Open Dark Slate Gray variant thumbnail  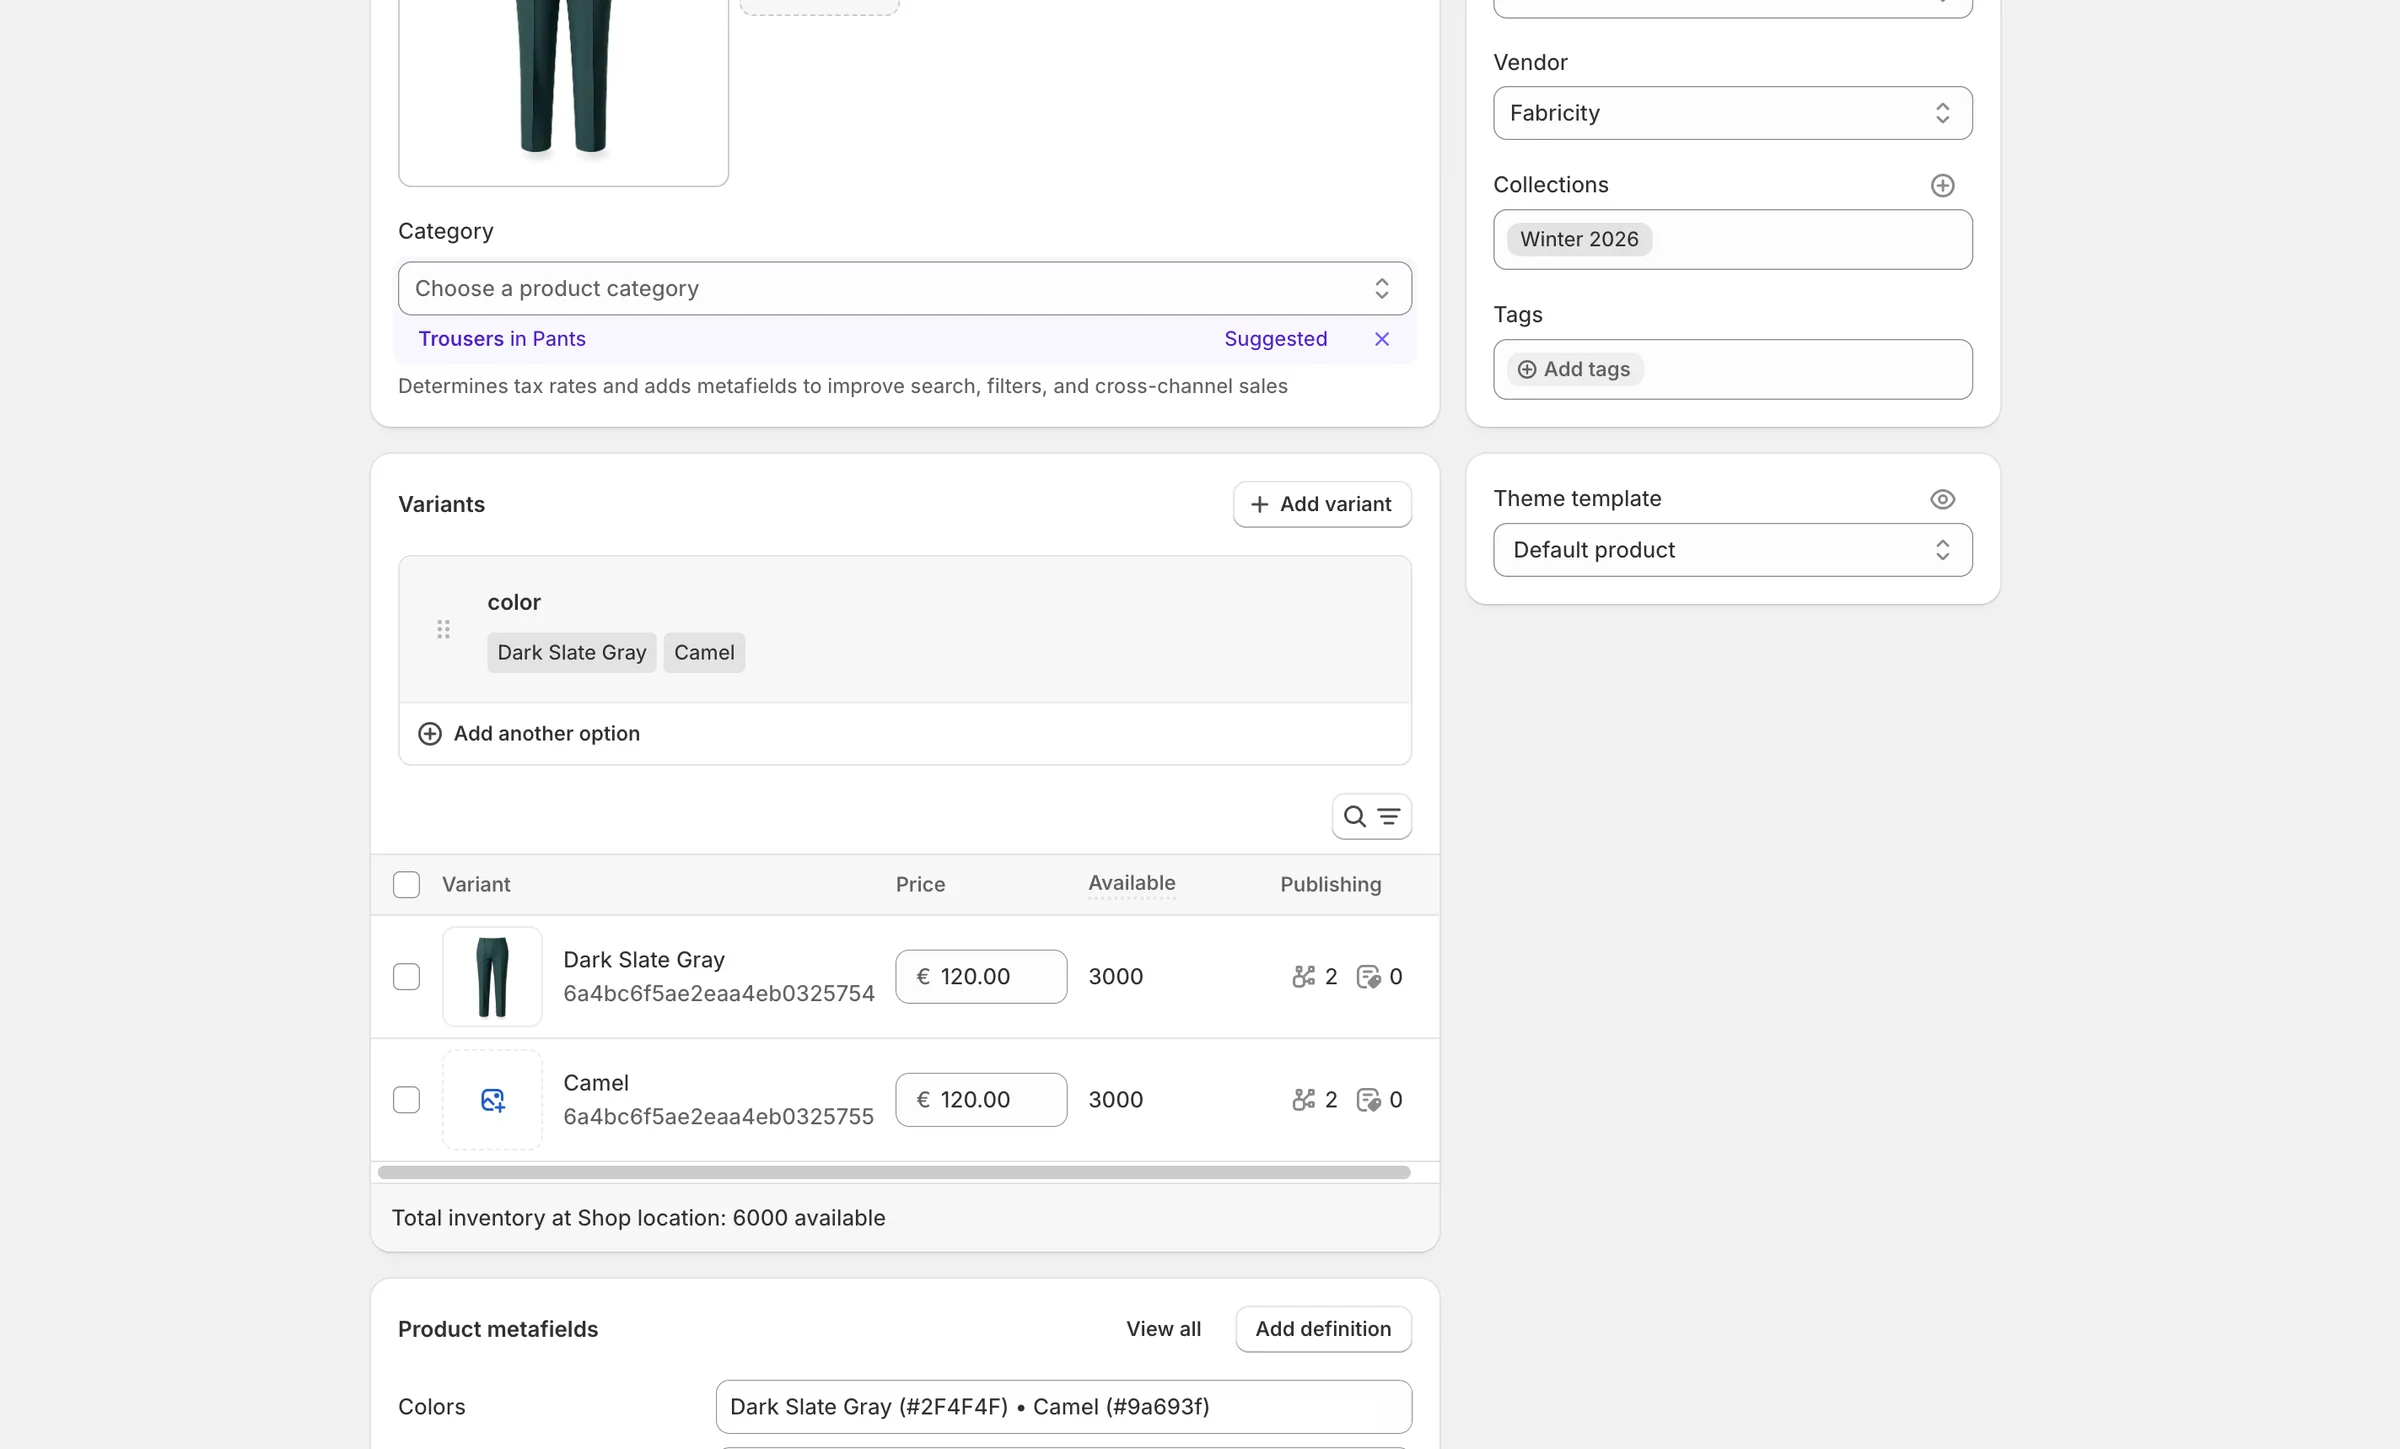coord(492,977)
